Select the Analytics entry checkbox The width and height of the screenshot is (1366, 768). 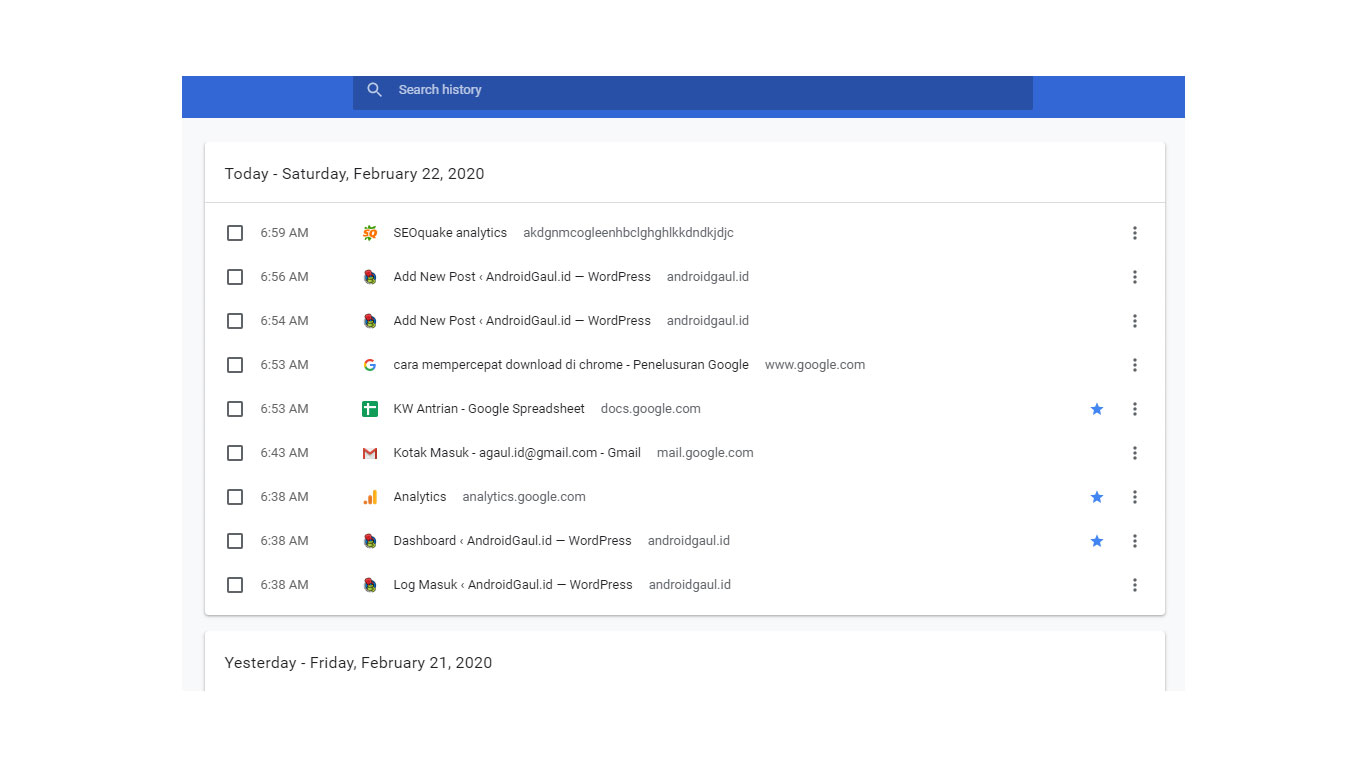pos(235,497)
